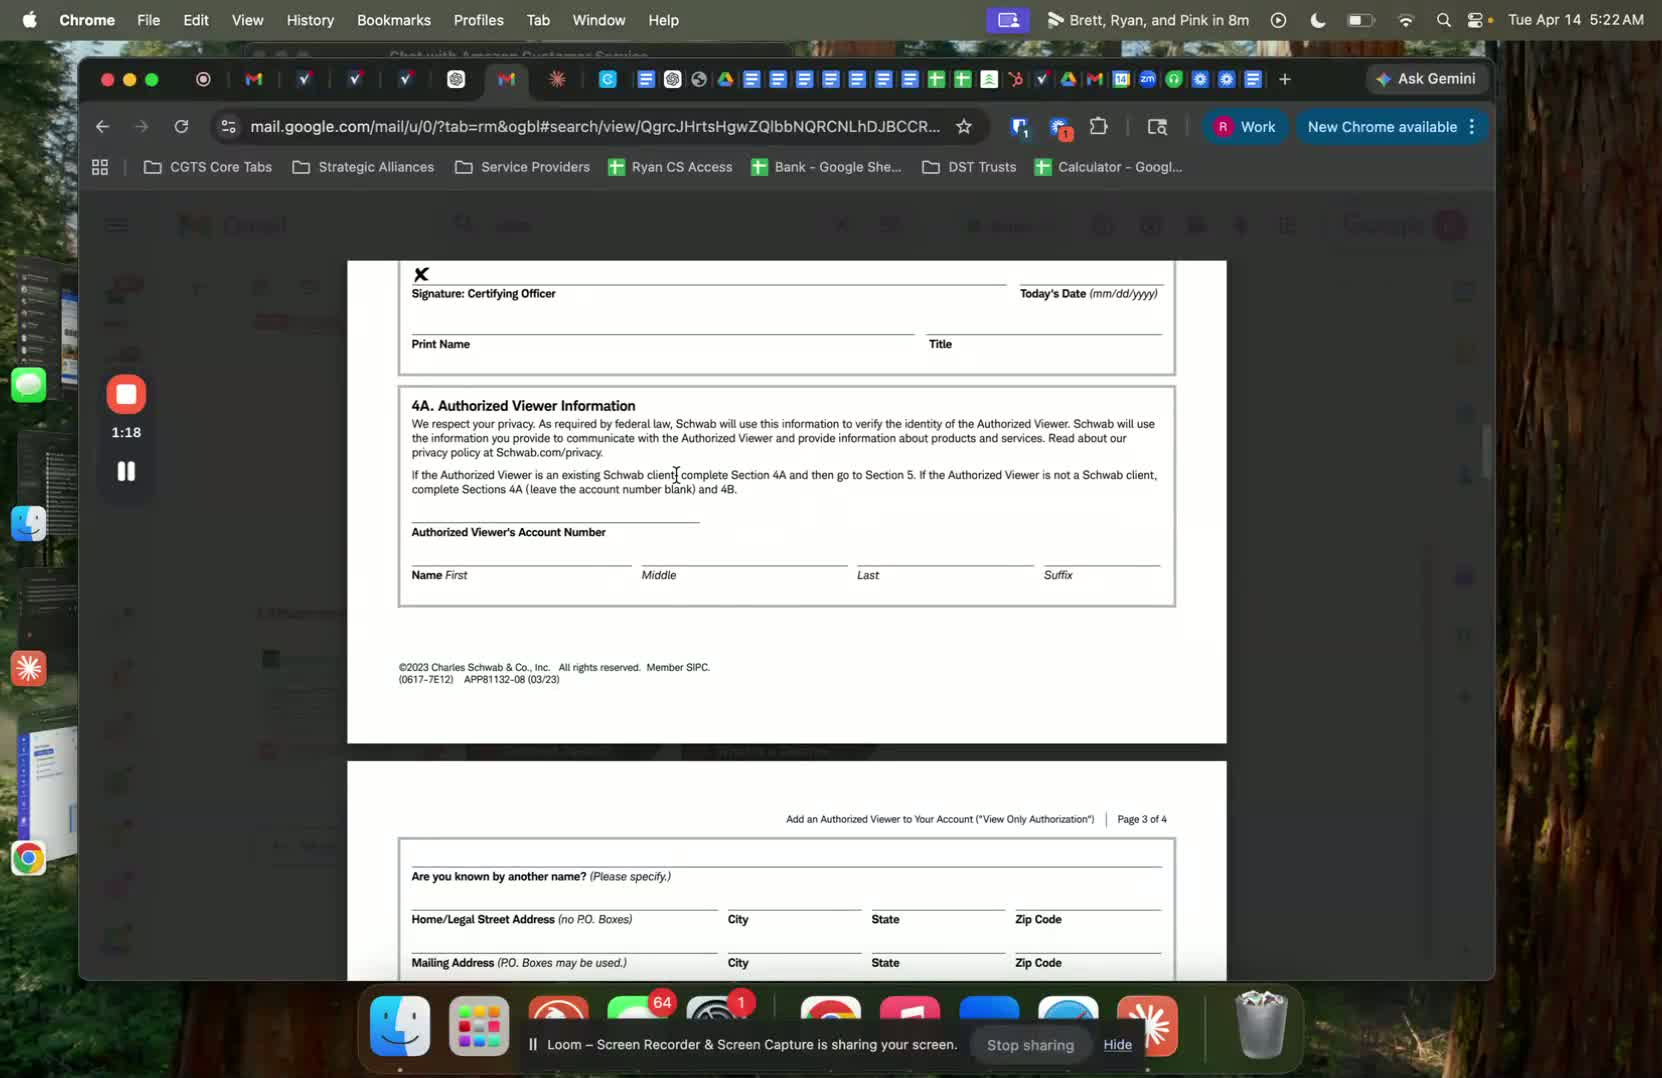The width and height of the screenshot is (1662, 1078).
Task: Switch to green headphones icon tab
Action: 1174,79
